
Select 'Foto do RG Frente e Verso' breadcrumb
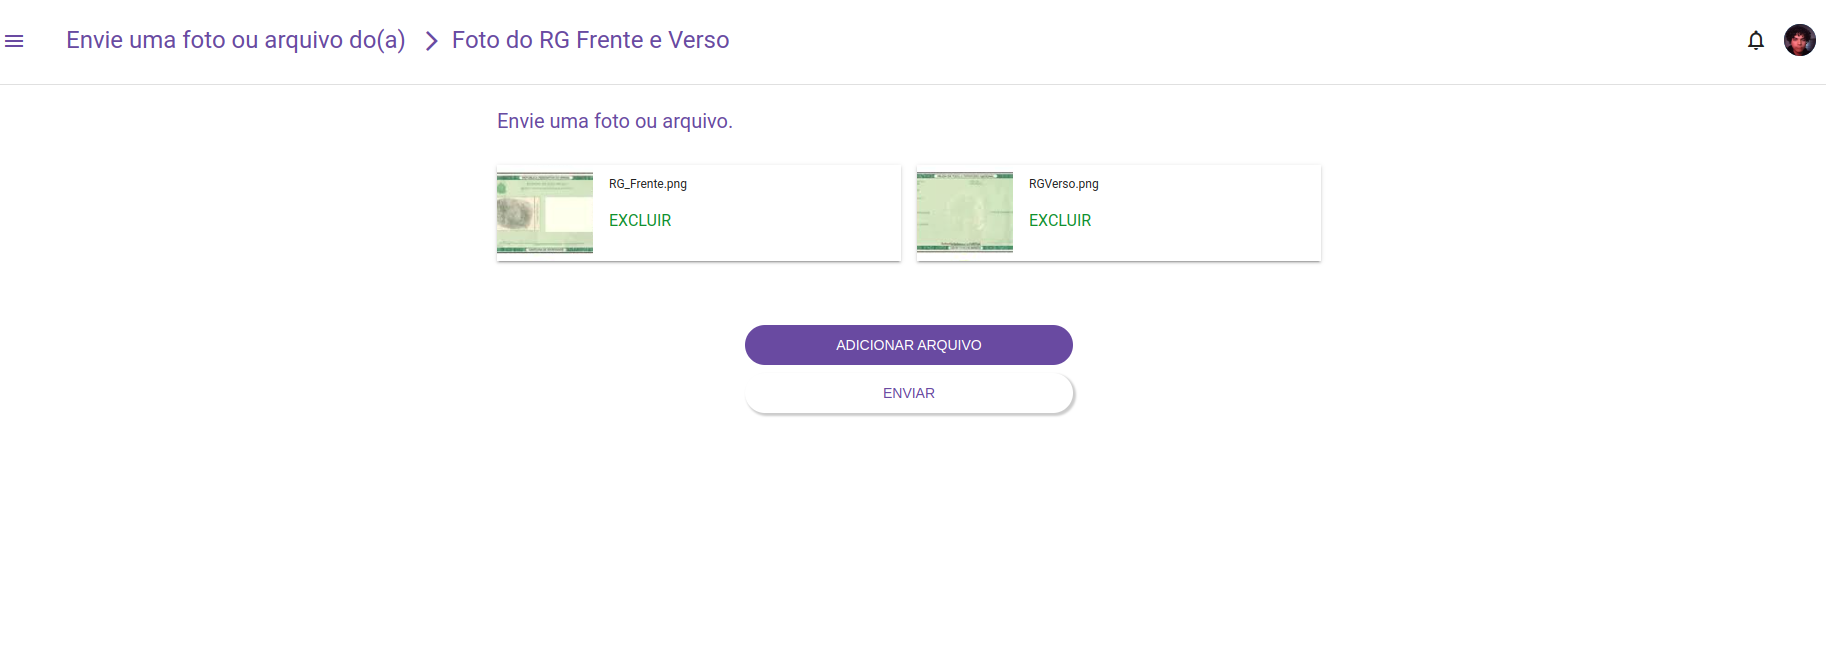(591, 40)
